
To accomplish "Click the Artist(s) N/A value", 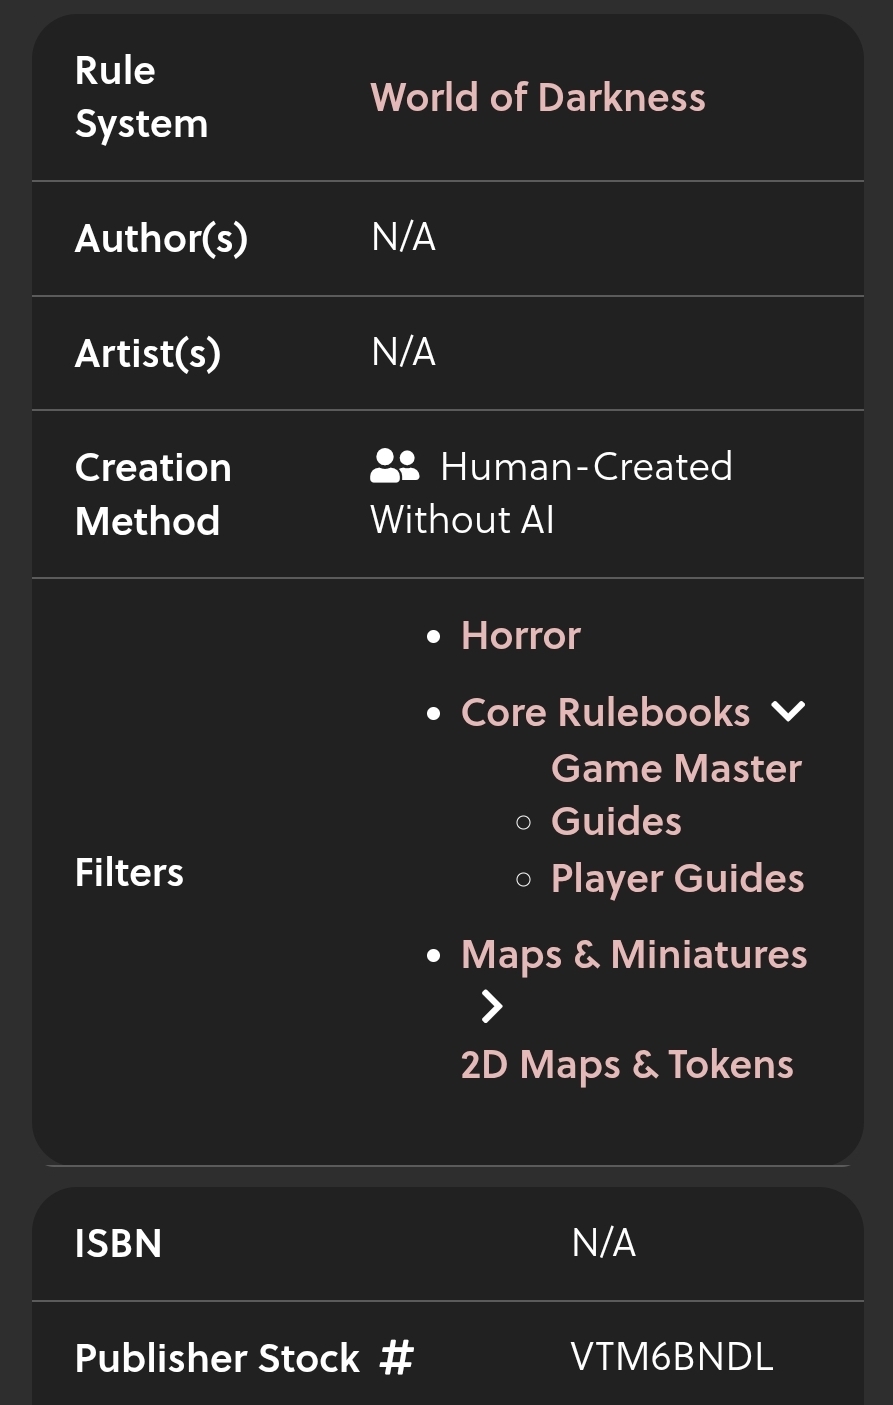I will [403, 352].
